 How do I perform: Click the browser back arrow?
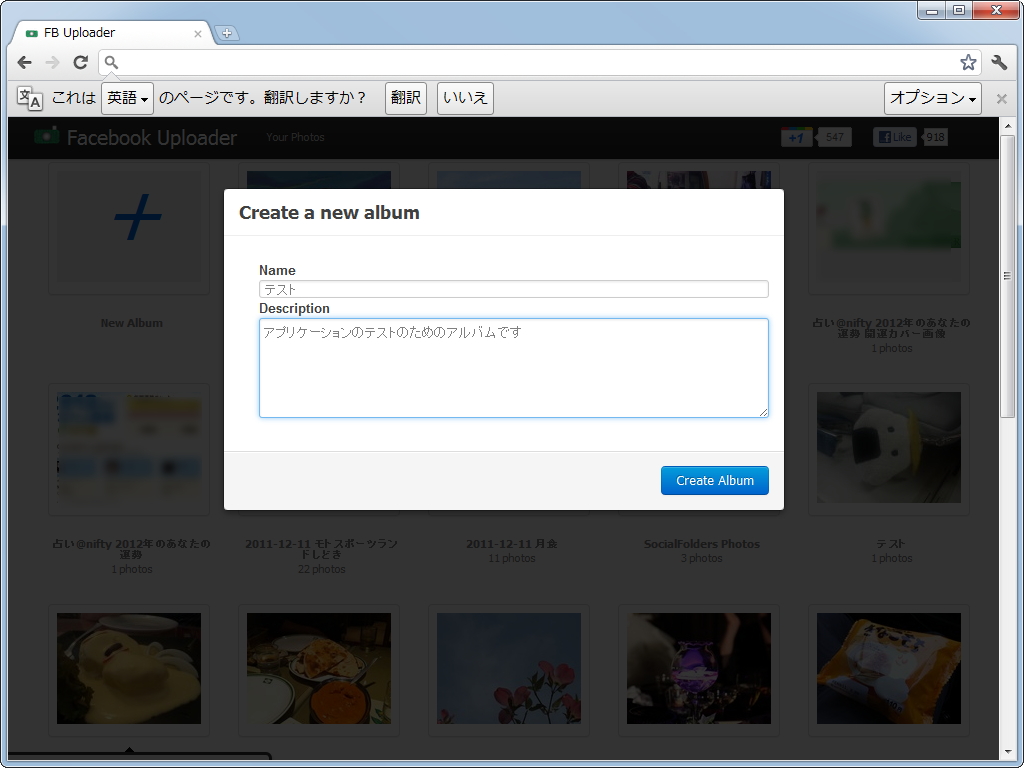tap(24, 62)
